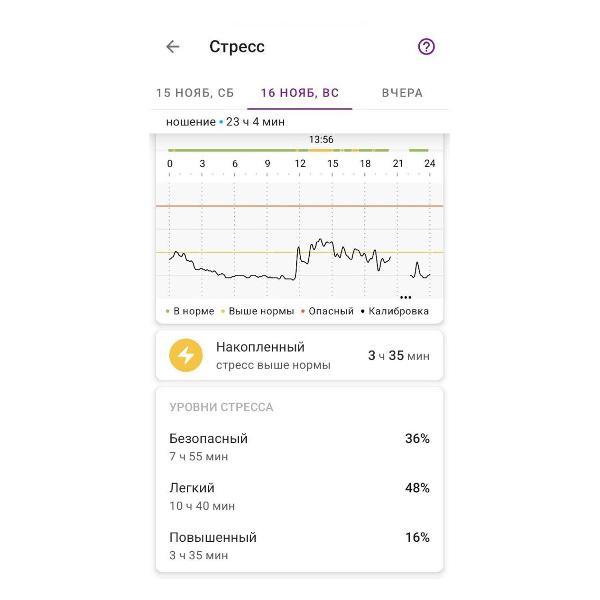Switch to the 15 НОЯБ, СБ tab
This screenshot has width=600, height=600.
(x=194, y=93)
